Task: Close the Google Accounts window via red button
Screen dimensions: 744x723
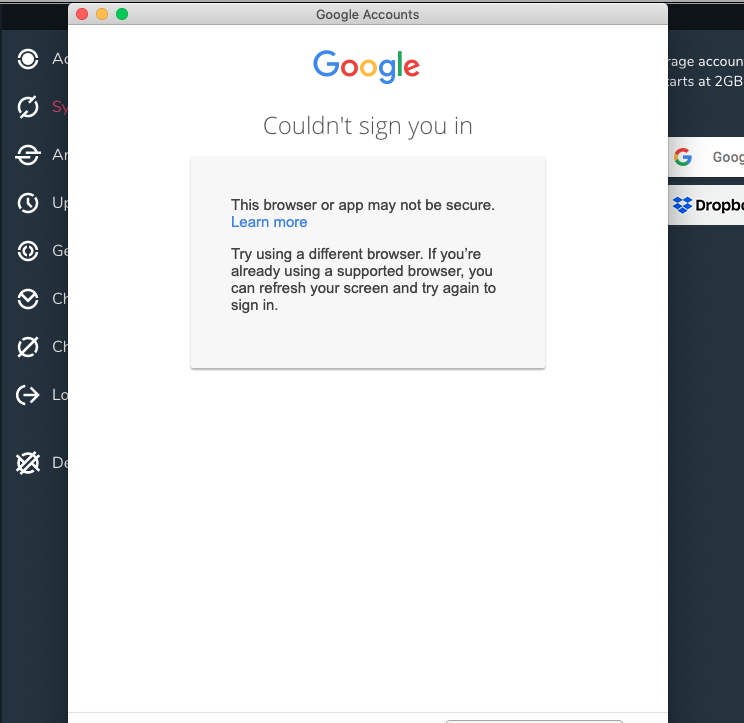Action: click(x=82, y=14)
